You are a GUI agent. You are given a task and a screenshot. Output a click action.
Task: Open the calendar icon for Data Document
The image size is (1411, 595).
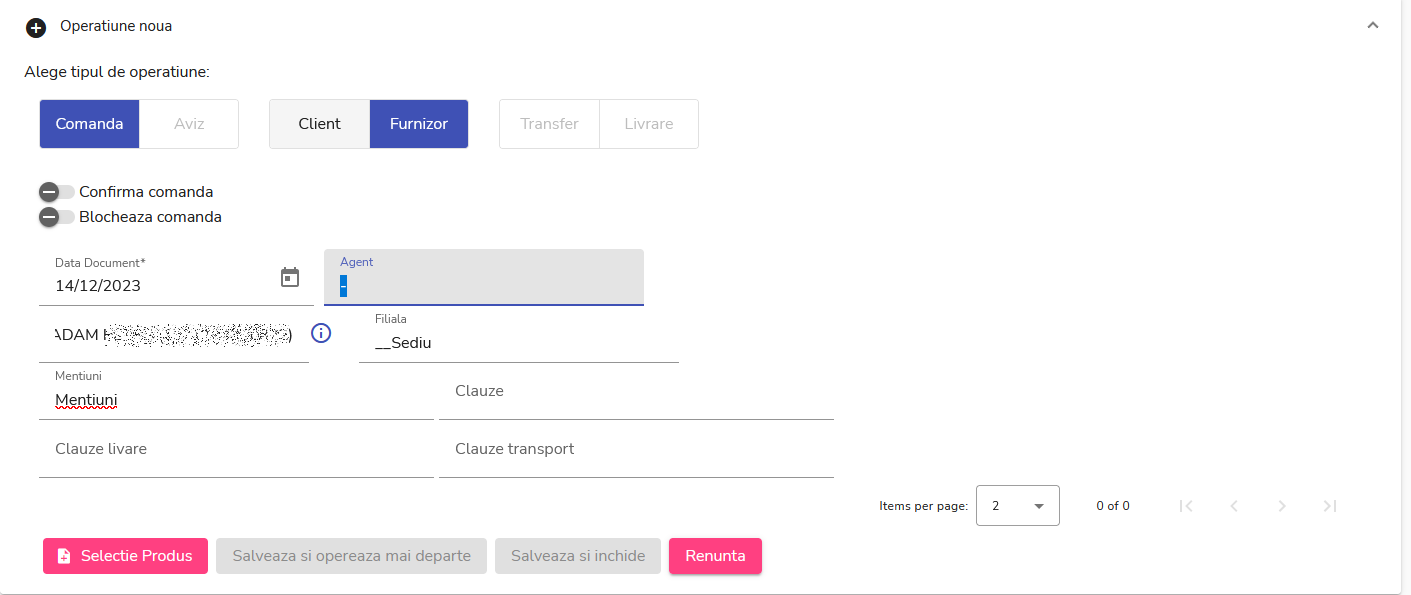[289, 277]
